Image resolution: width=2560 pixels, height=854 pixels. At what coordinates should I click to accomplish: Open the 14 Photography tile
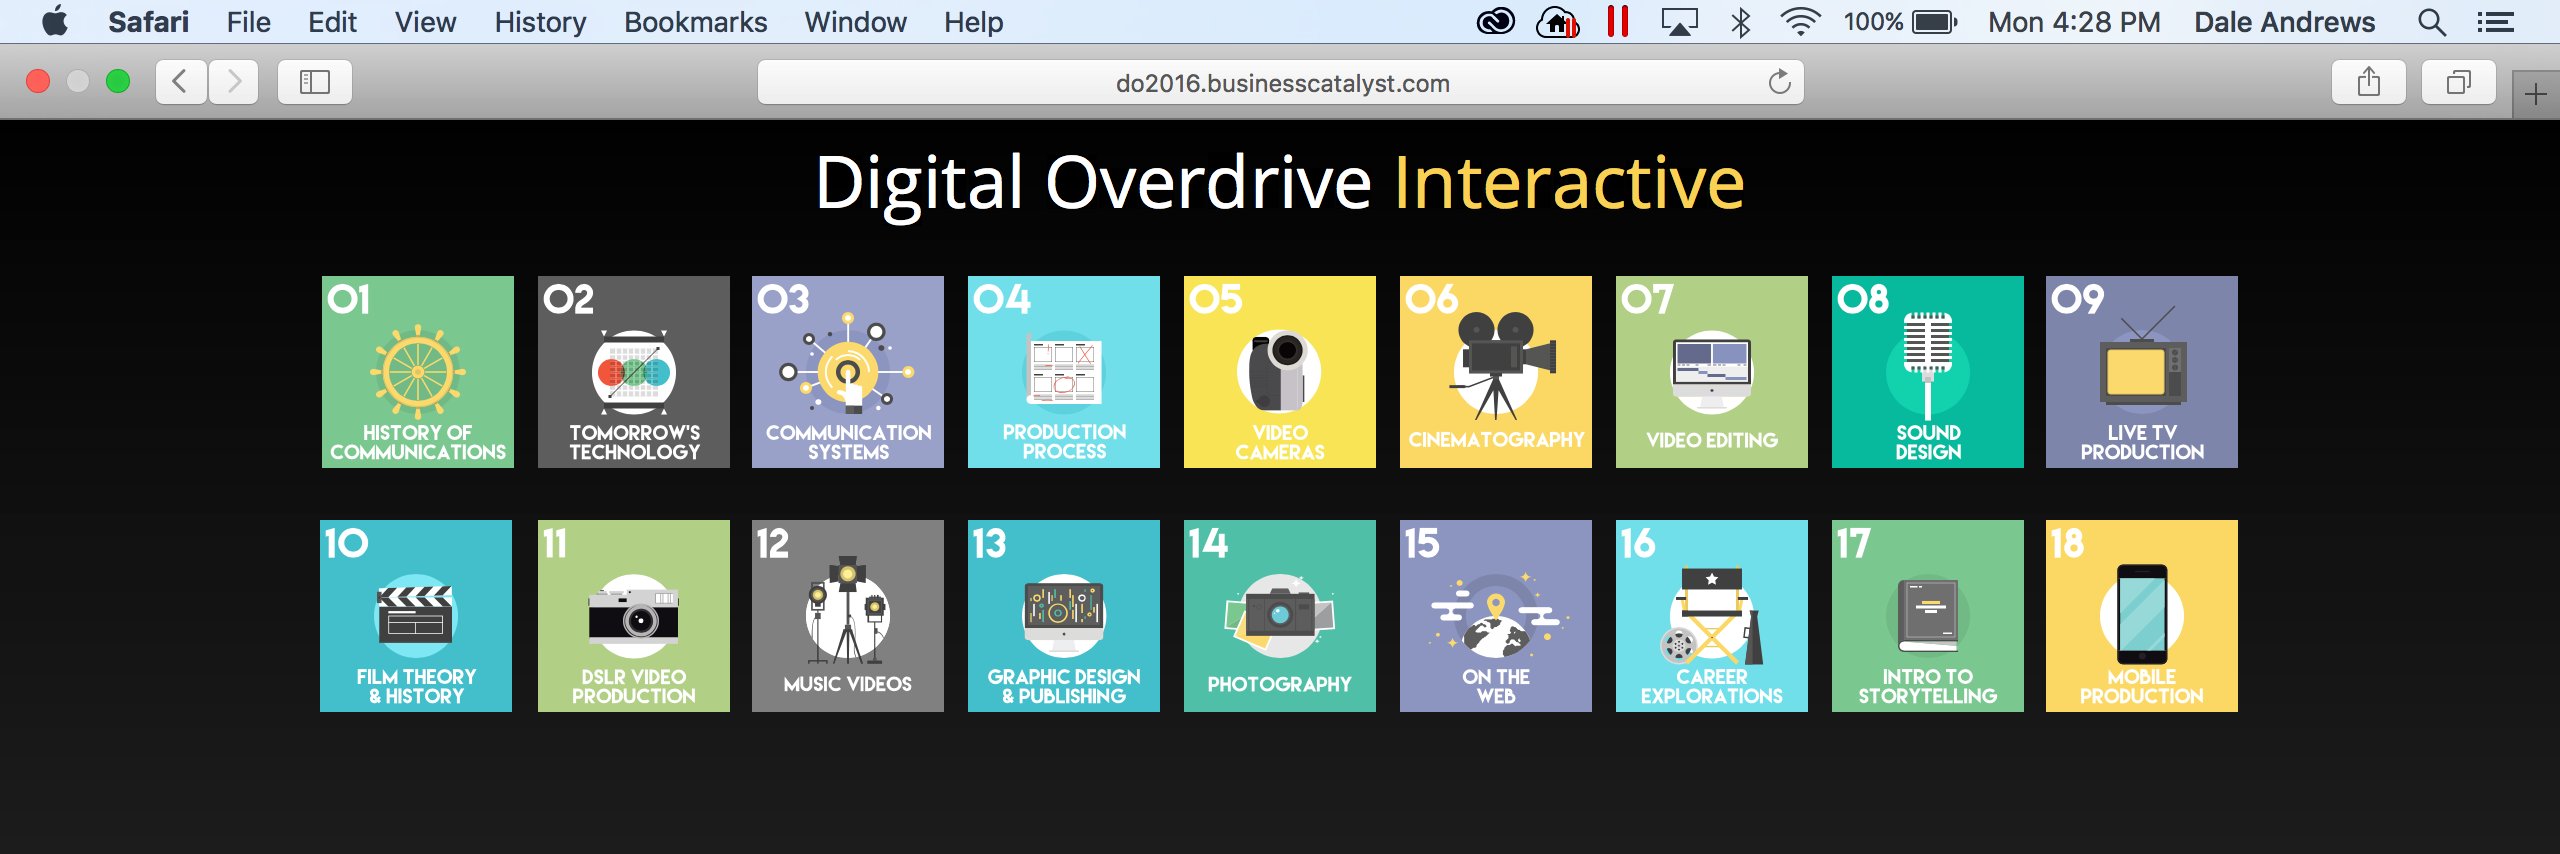pyautogui.click(x=1280, y=616)
